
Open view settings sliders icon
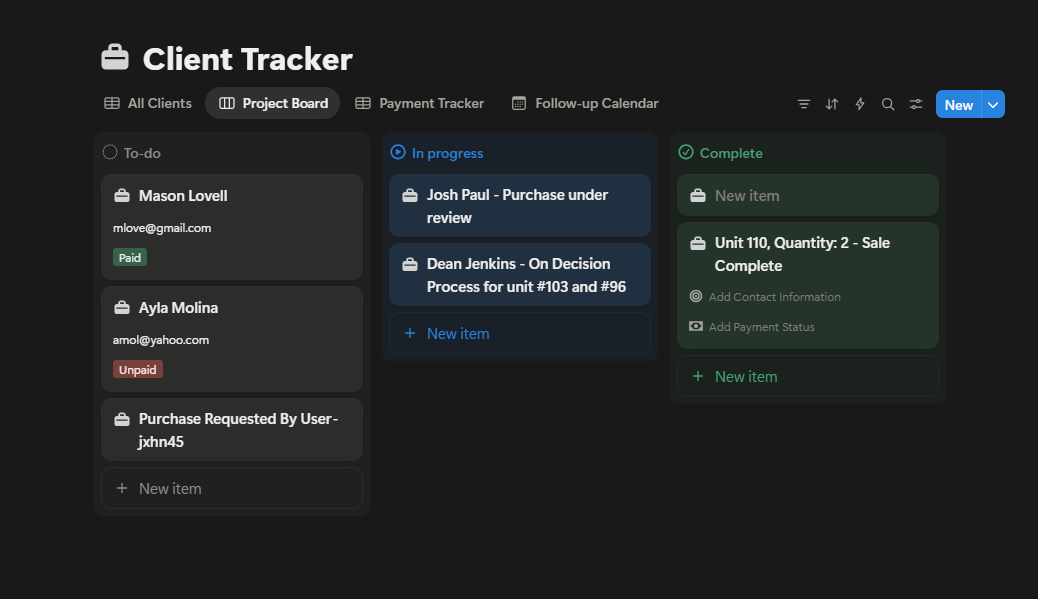pyautogui.click(x=916, y=104)
